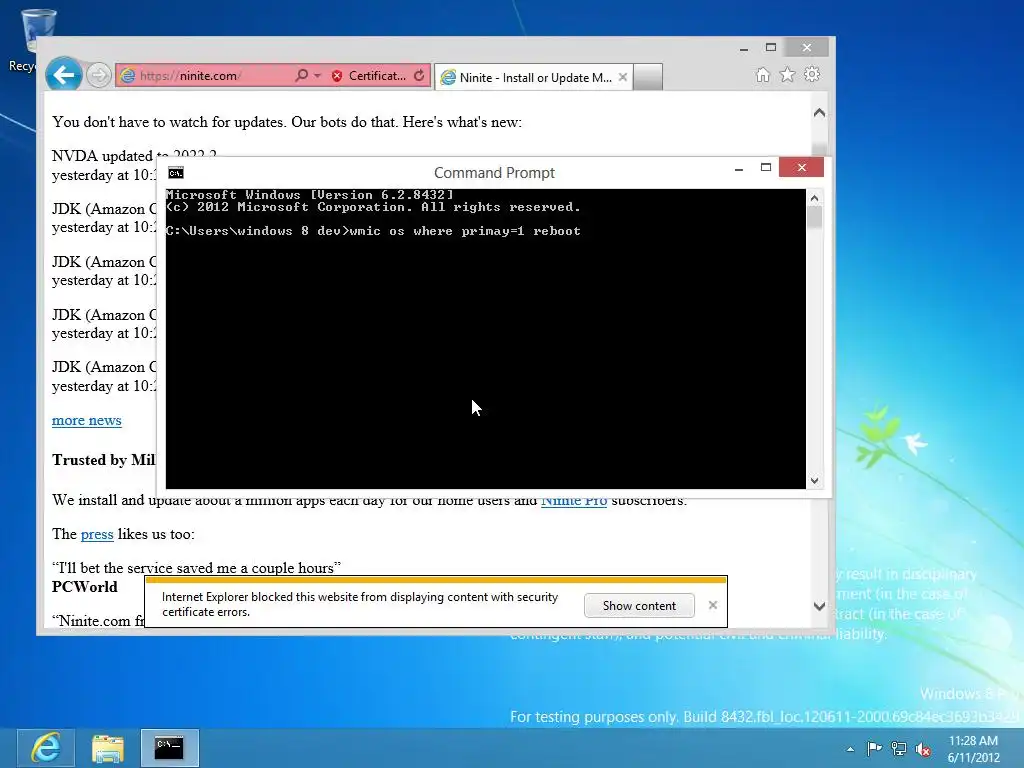
Task: Open the 'more news' link
Action: click(x=87, y=421)
